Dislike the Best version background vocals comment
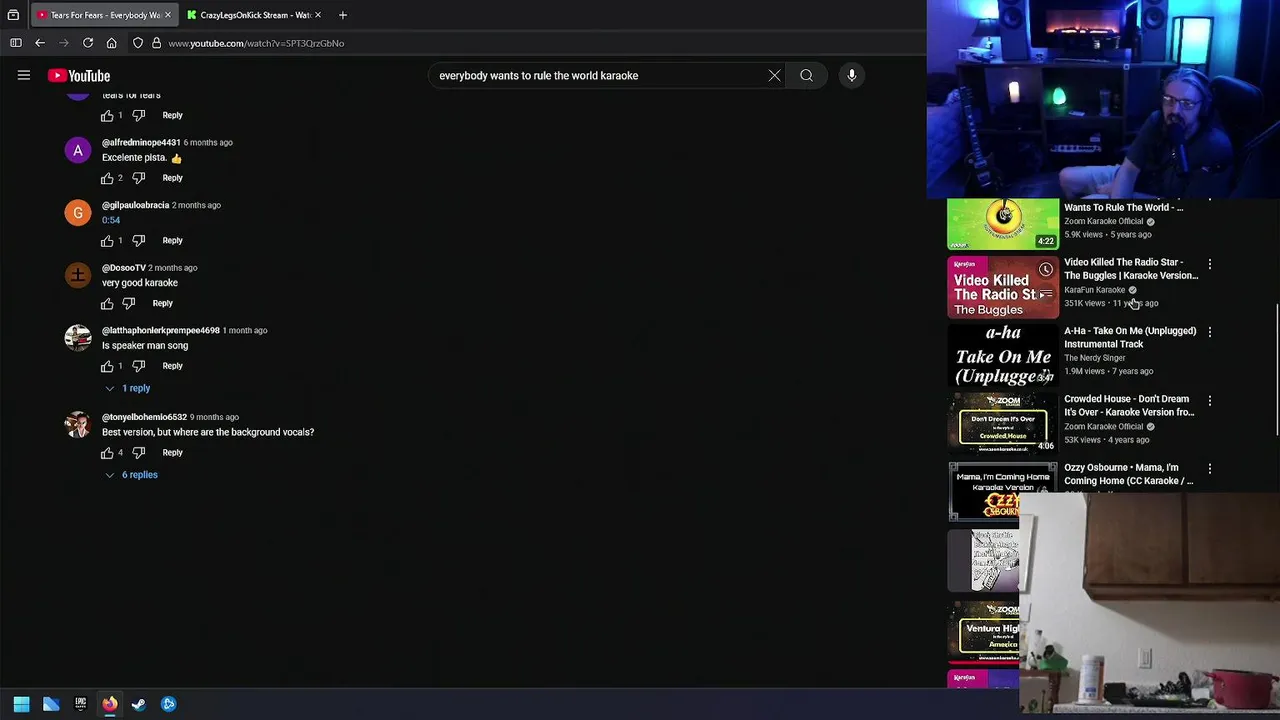Screen dimensions: 1280x720 pyautogui.click(x=139, y=453)
